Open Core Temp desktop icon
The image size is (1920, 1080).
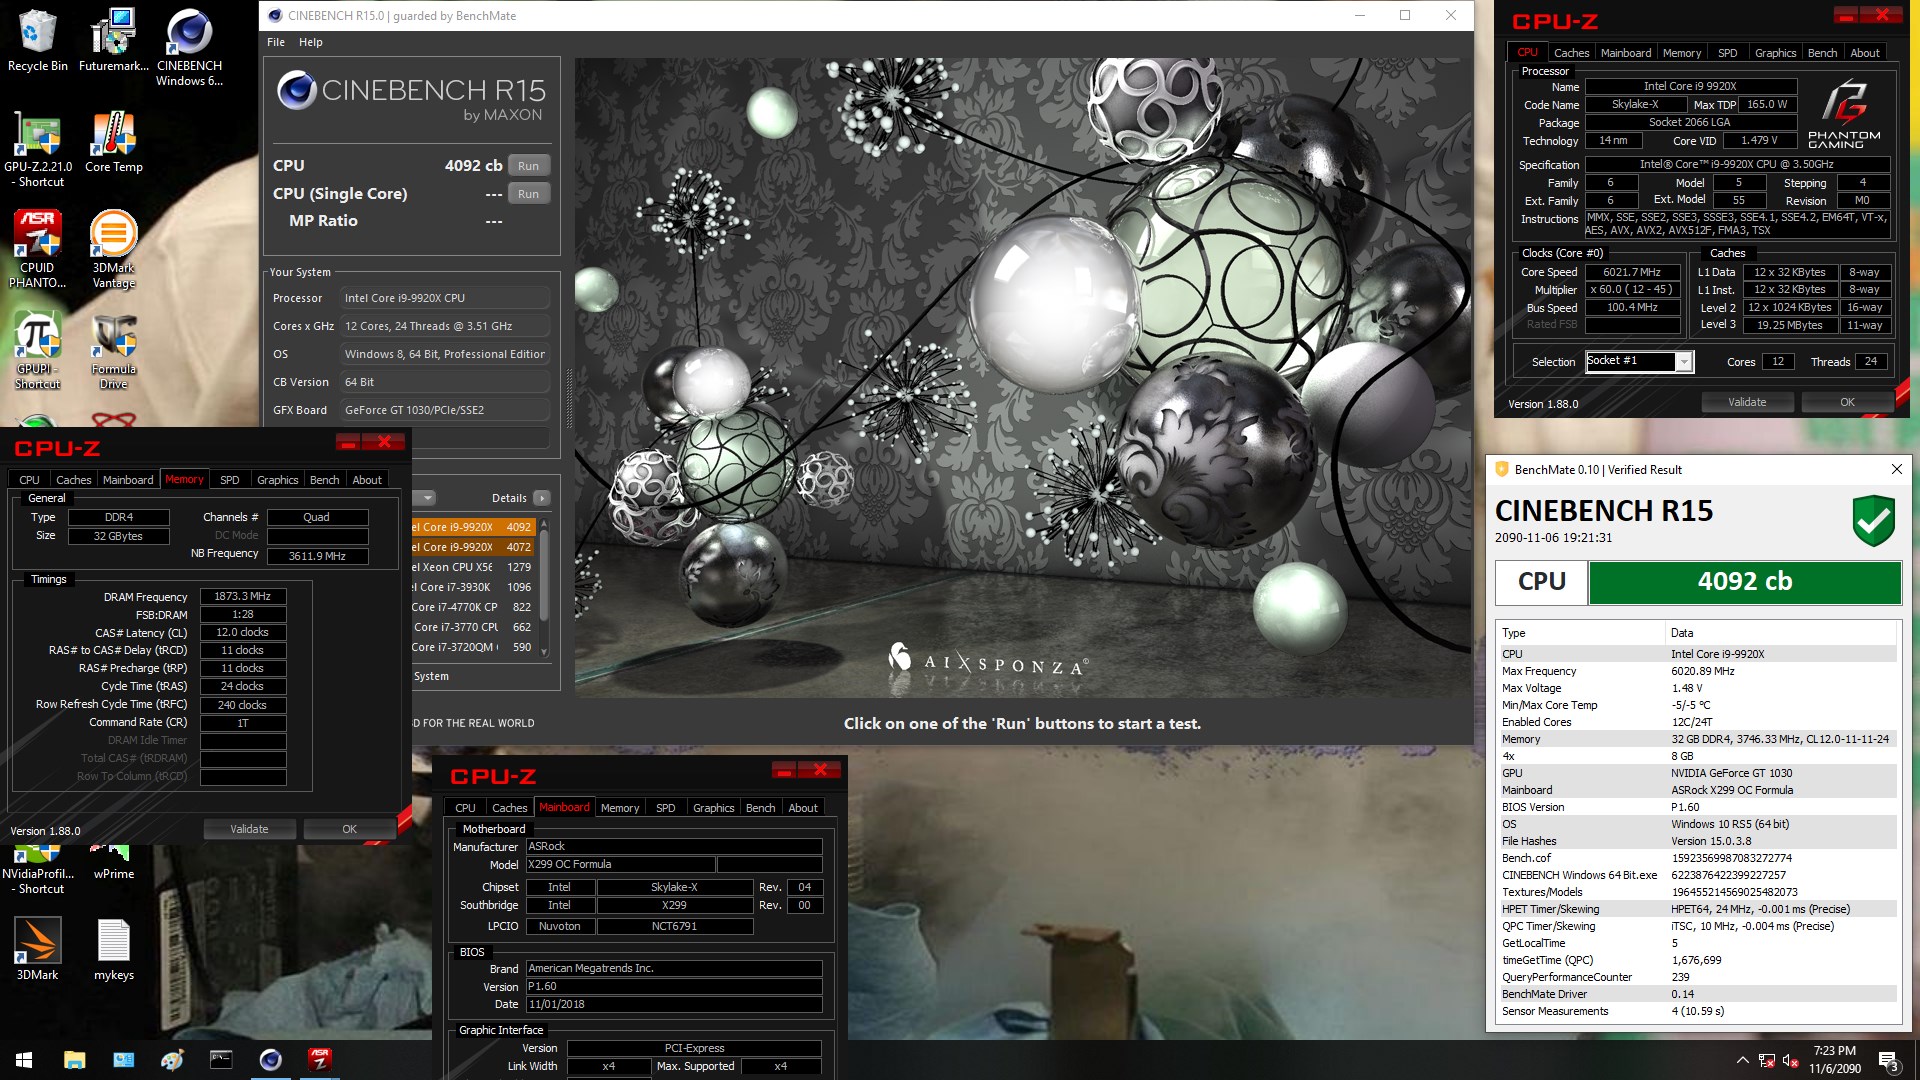(113, 141)
